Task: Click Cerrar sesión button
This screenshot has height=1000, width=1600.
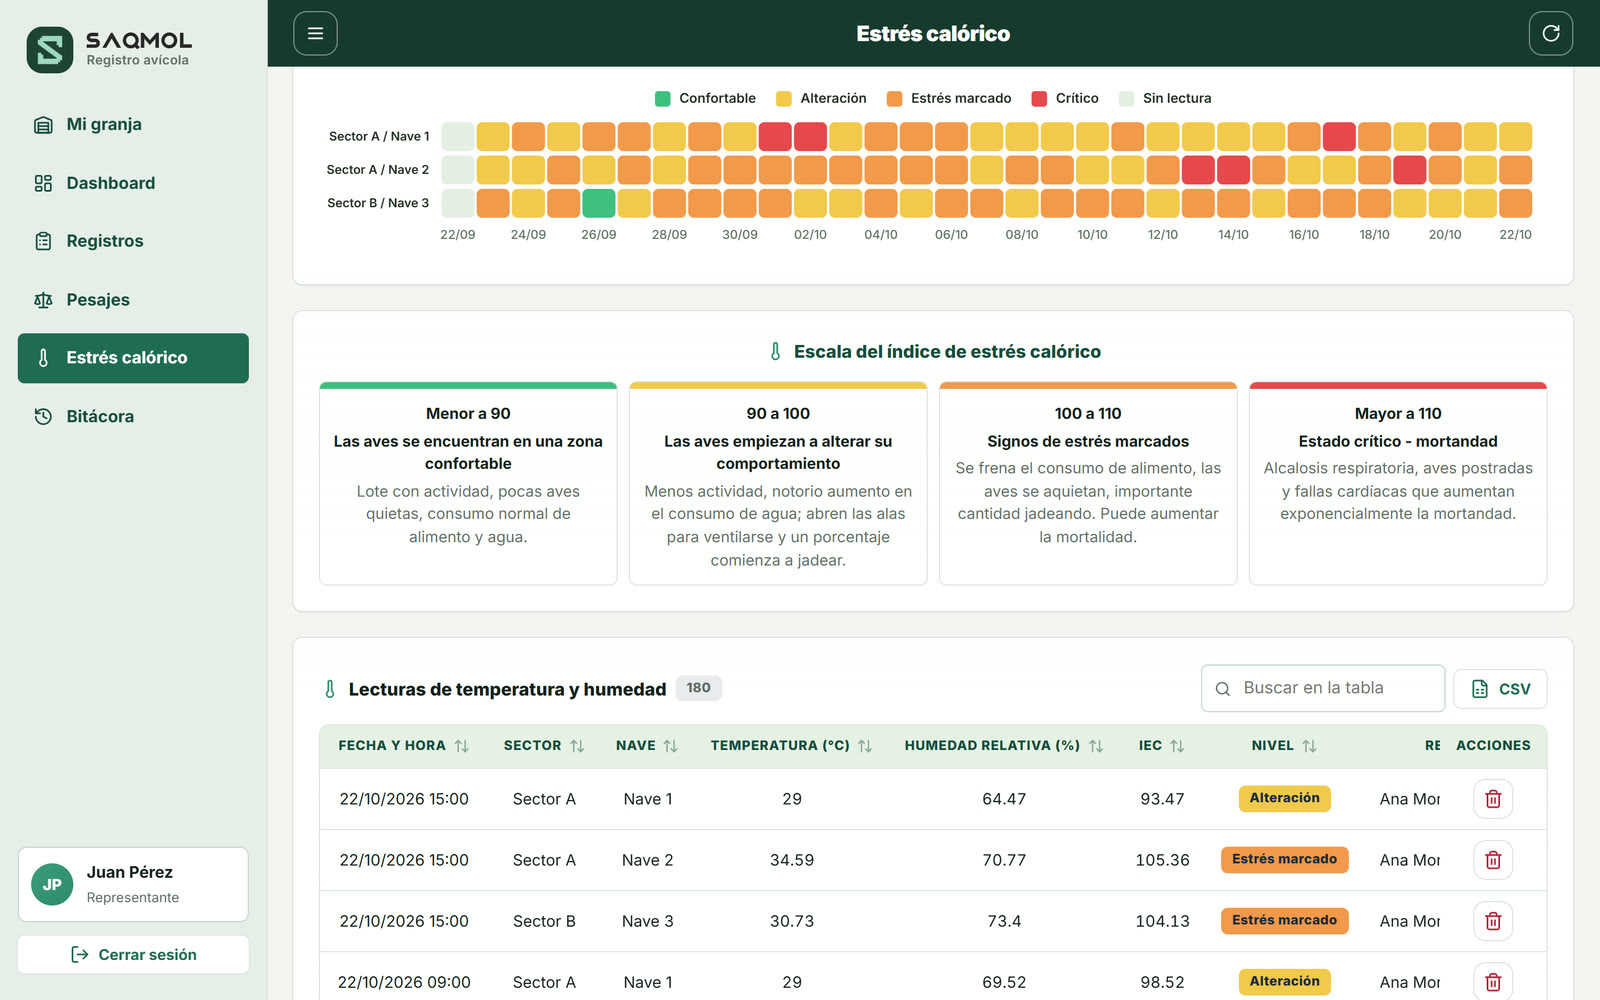Action: 133,955
